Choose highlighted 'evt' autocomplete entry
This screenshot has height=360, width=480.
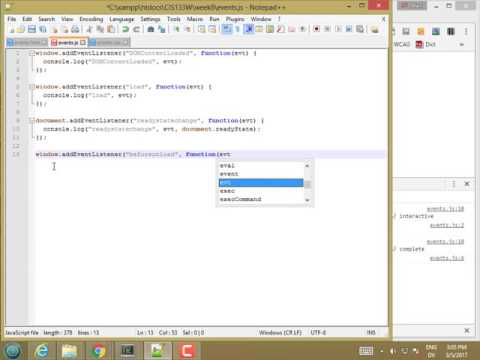(261, 183)
